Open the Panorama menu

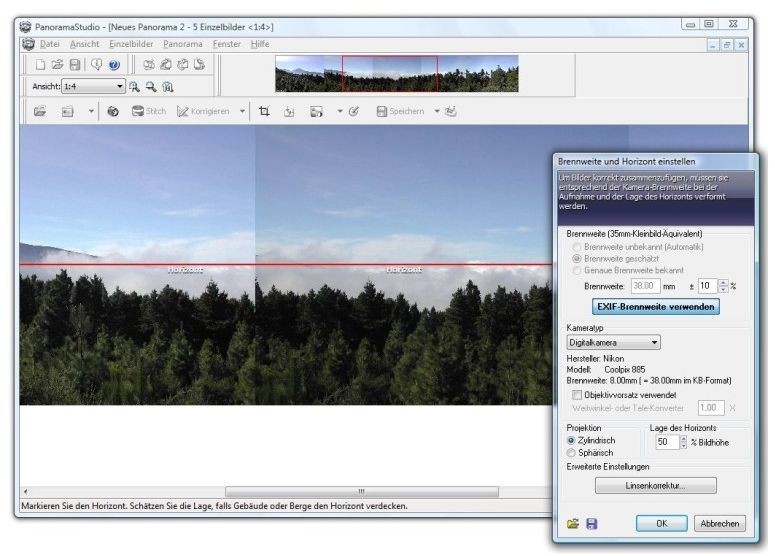coord(183,44)
